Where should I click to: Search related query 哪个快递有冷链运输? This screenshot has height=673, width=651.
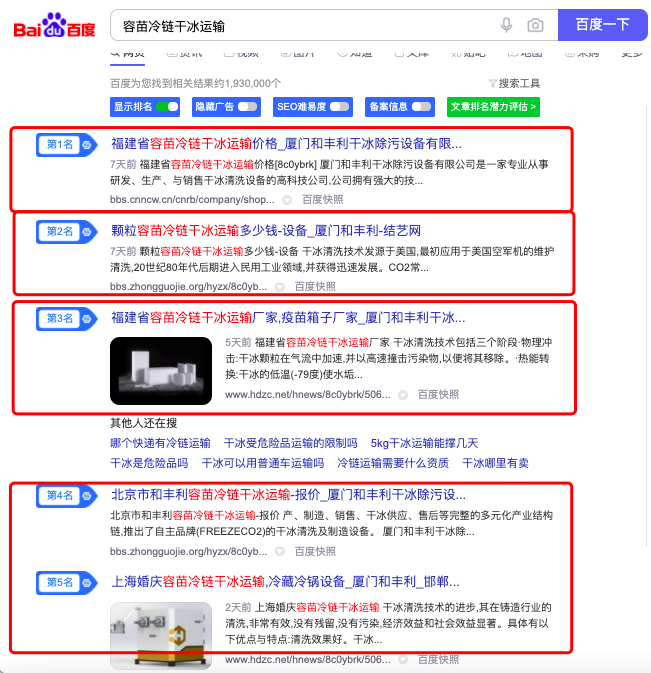(x=160, y=443)
